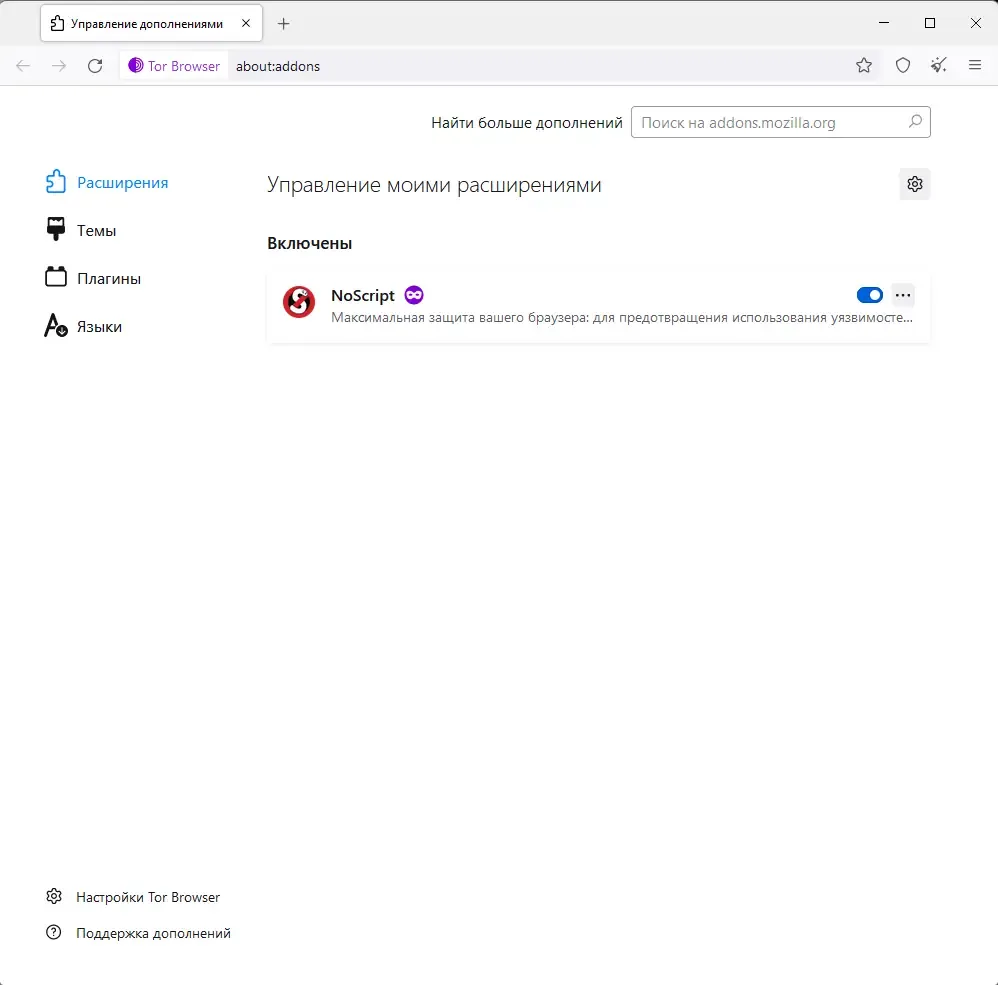Open the hamburger application menu
The width and height of the screenshot is (998, 985).
(x=974, y=65)
